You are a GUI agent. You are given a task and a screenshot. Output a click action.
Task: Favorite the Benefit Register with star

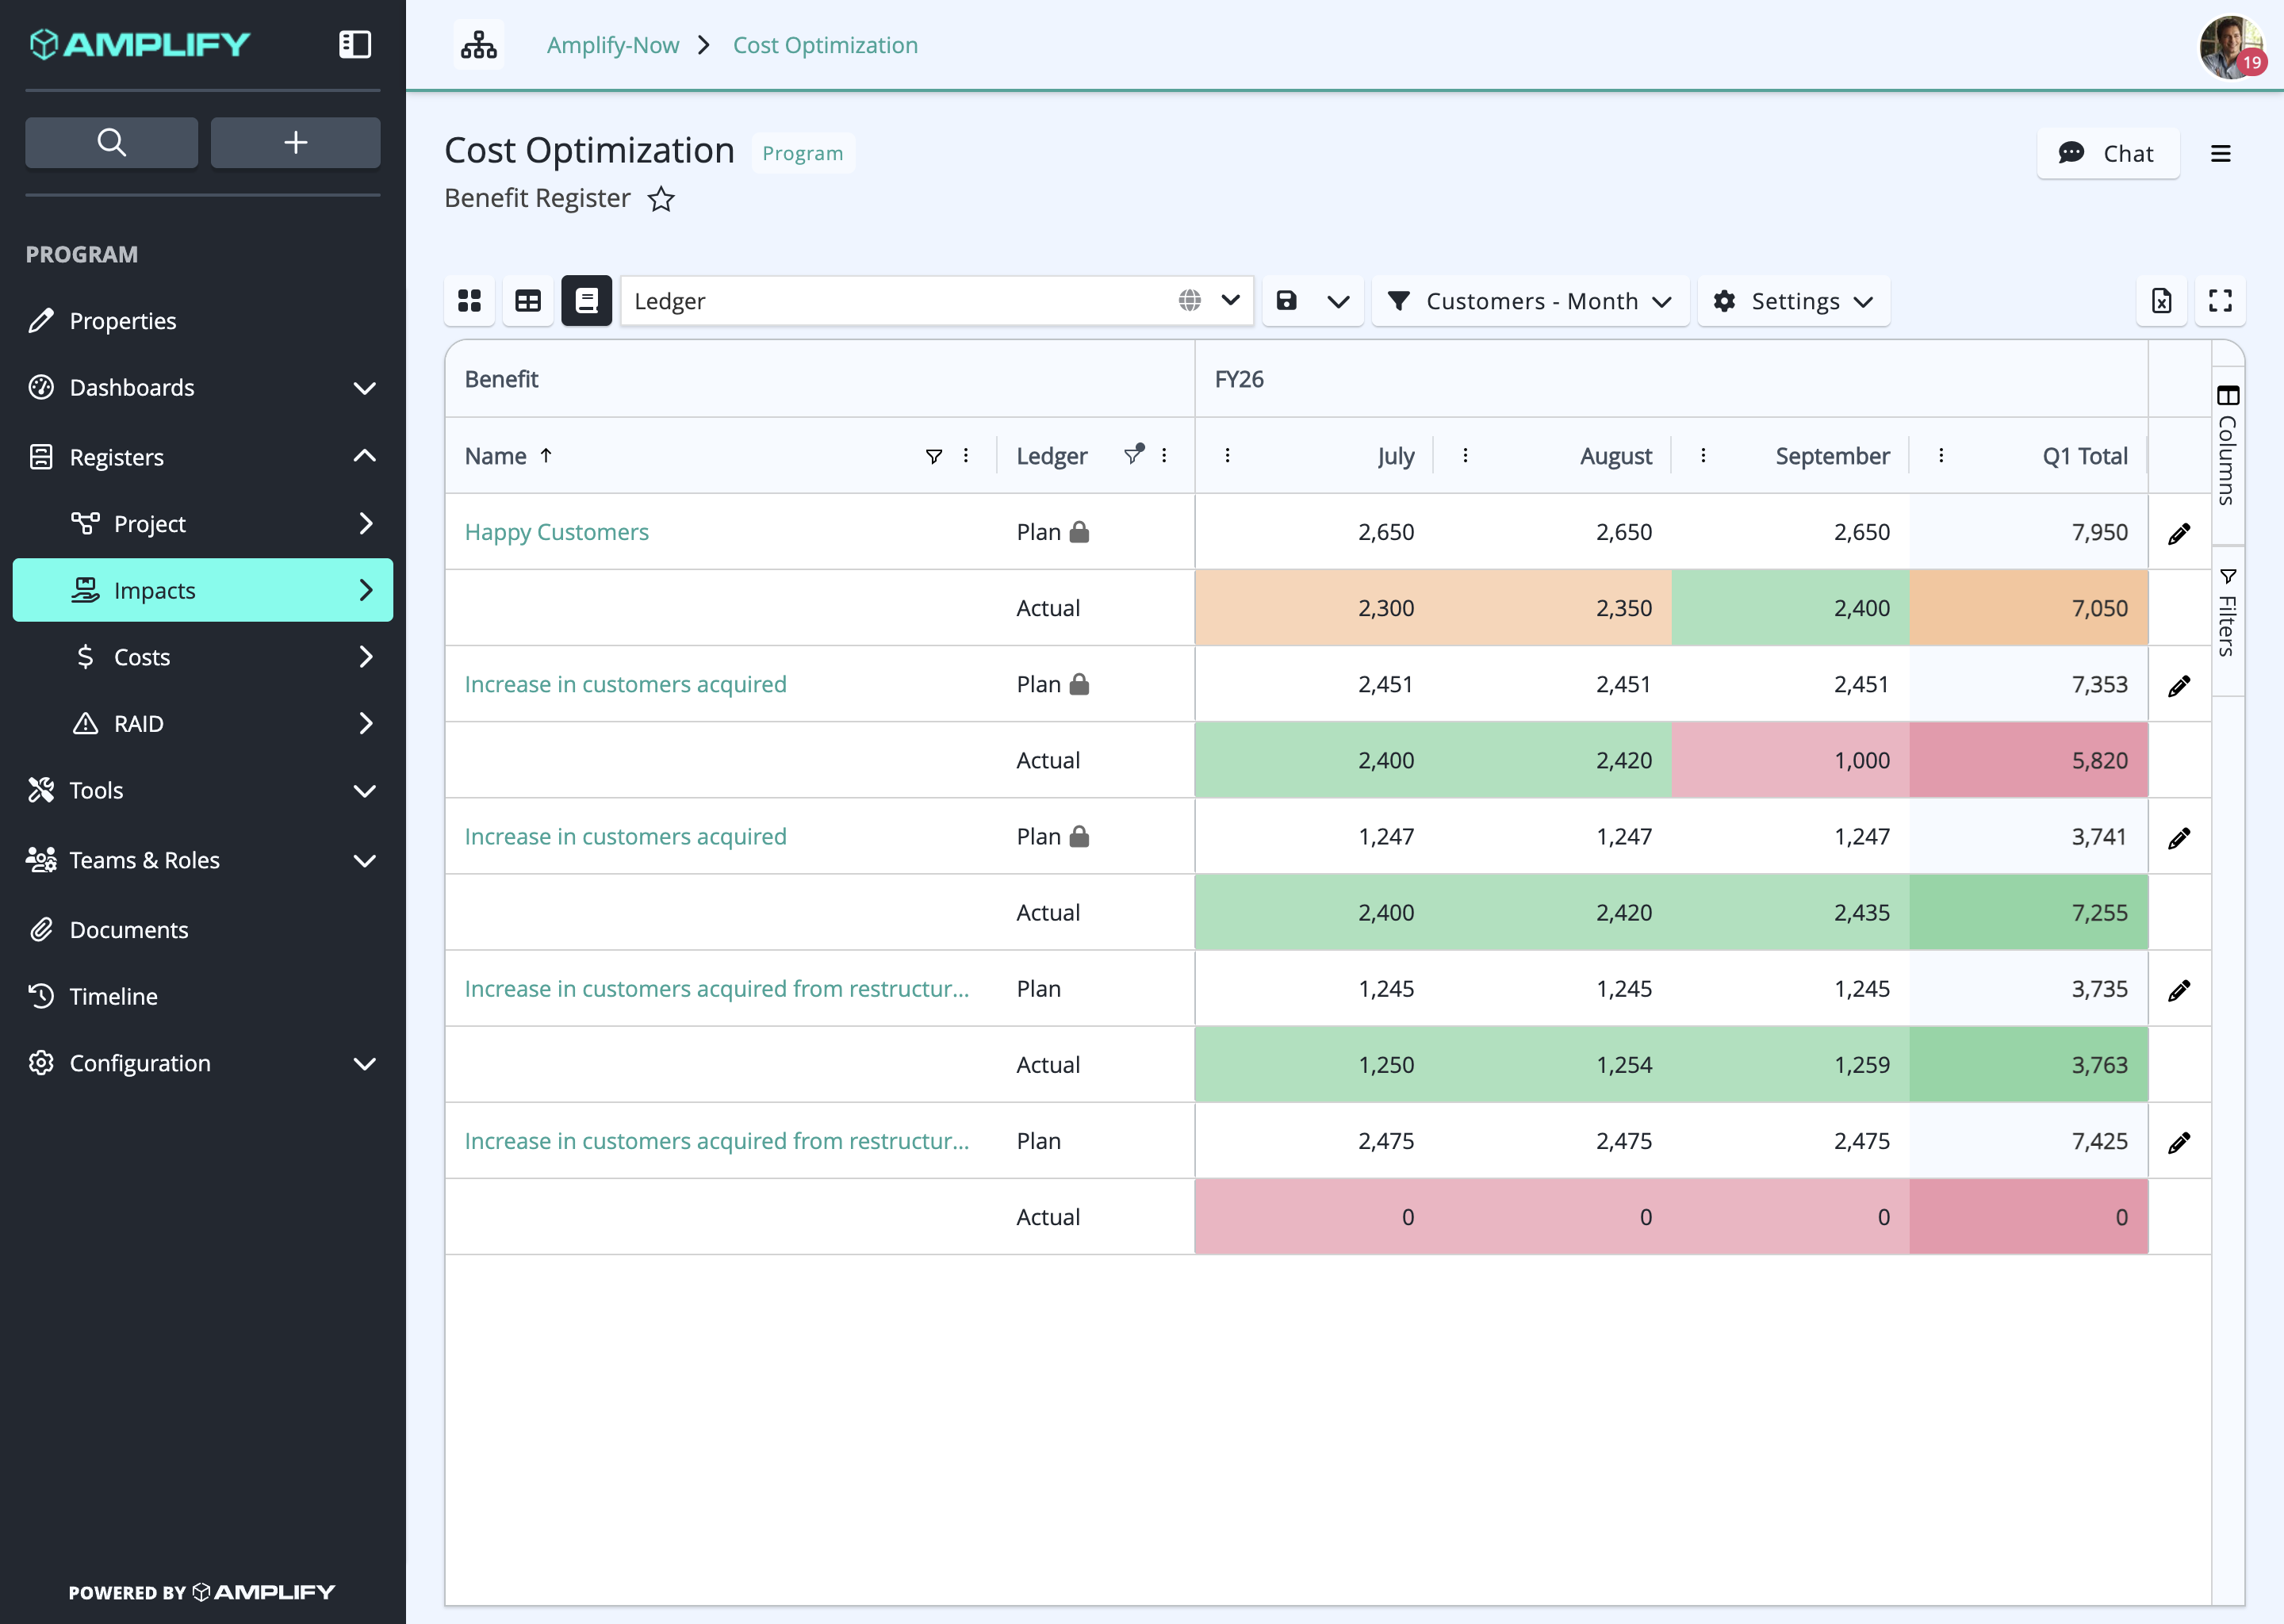click(661, 199)
